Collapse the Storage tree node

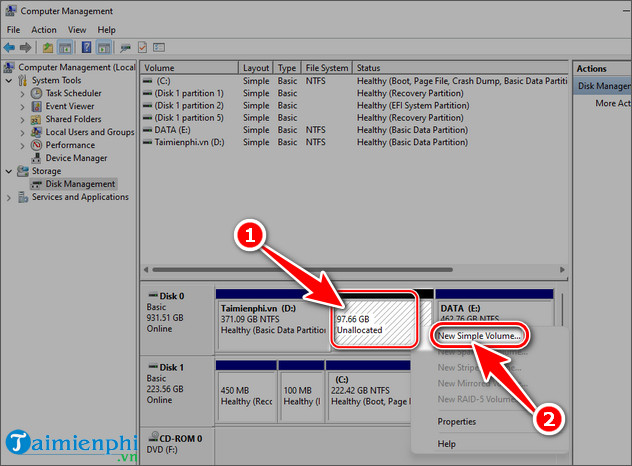(x=9, y=171)
